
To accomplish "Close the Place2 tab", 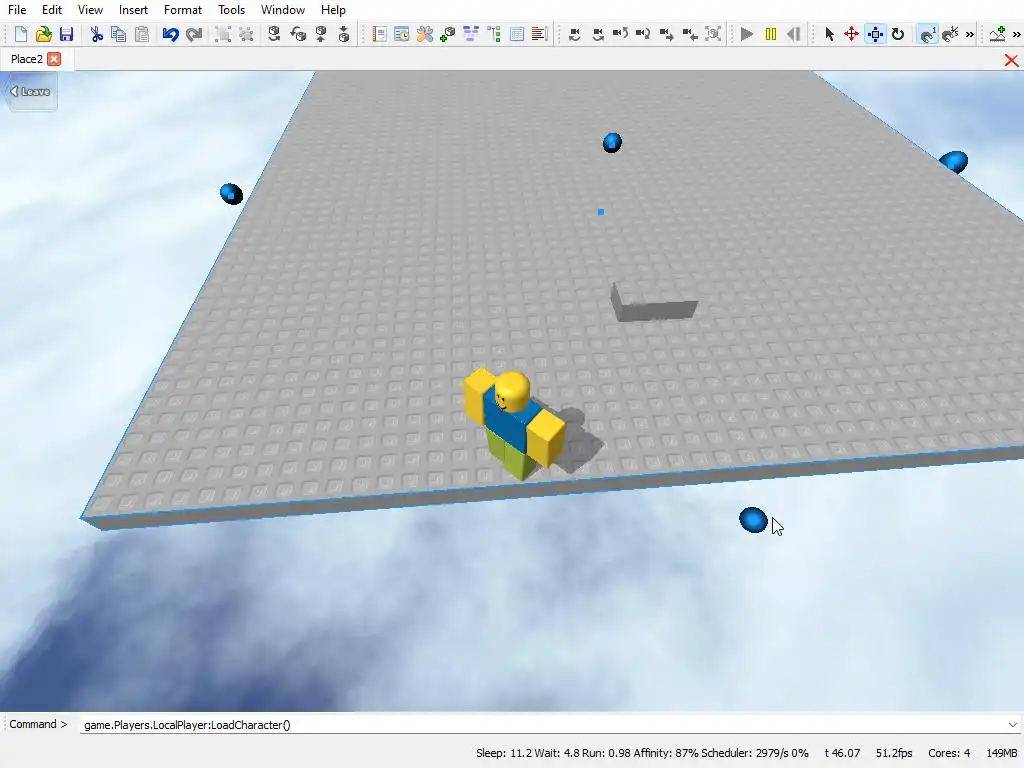I will pos(54,59).
